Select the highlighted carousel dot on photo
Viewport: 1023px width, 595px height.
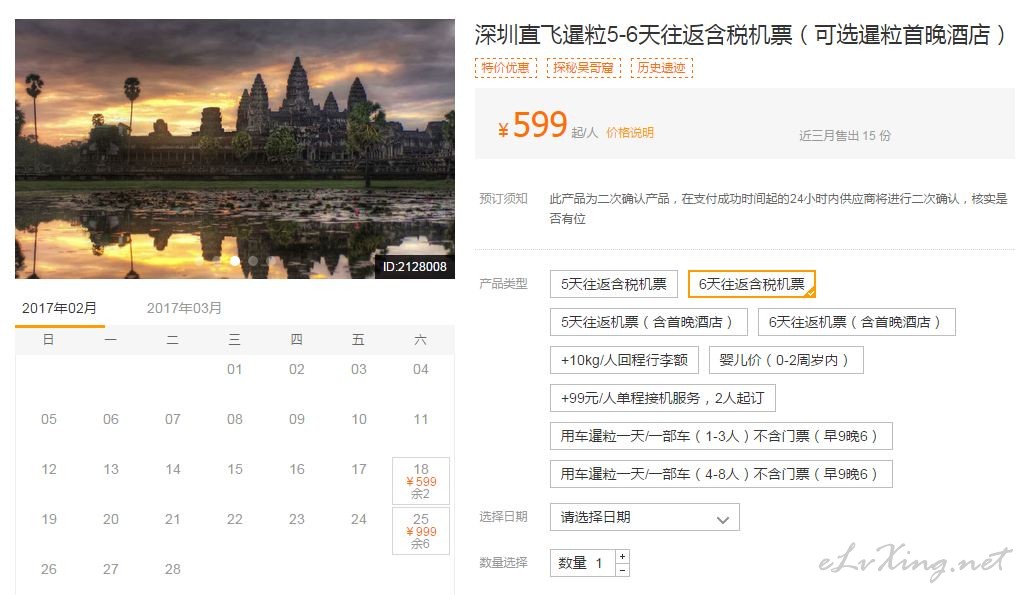coord(235,260)
